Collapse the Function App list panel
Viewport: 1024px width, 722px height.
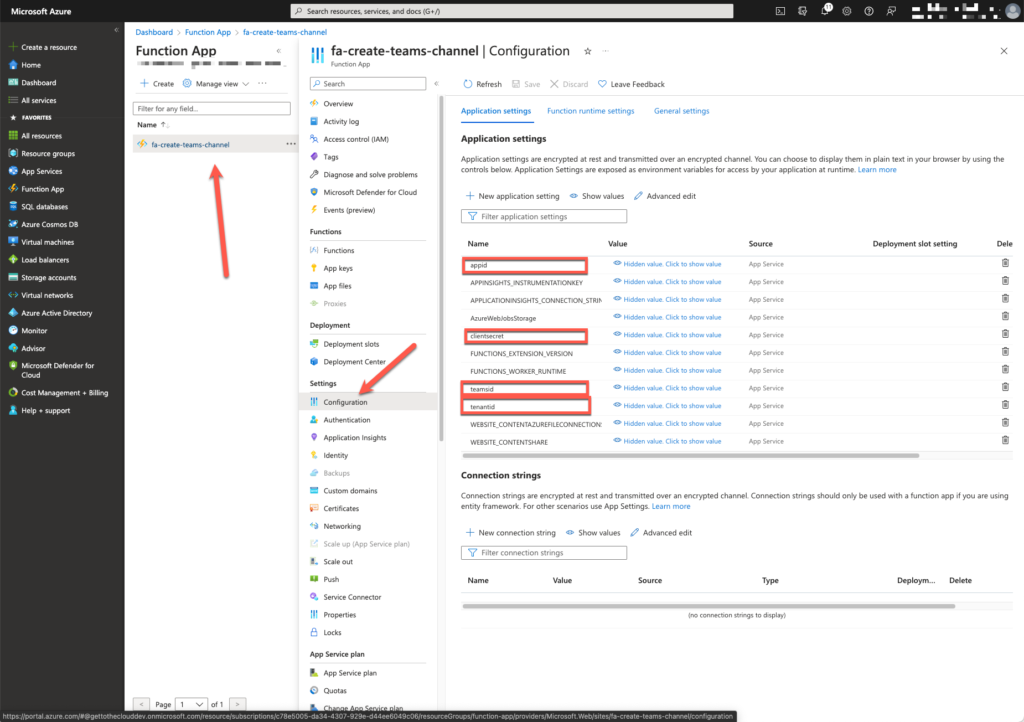pyautogui.click(x=279, y=51)
